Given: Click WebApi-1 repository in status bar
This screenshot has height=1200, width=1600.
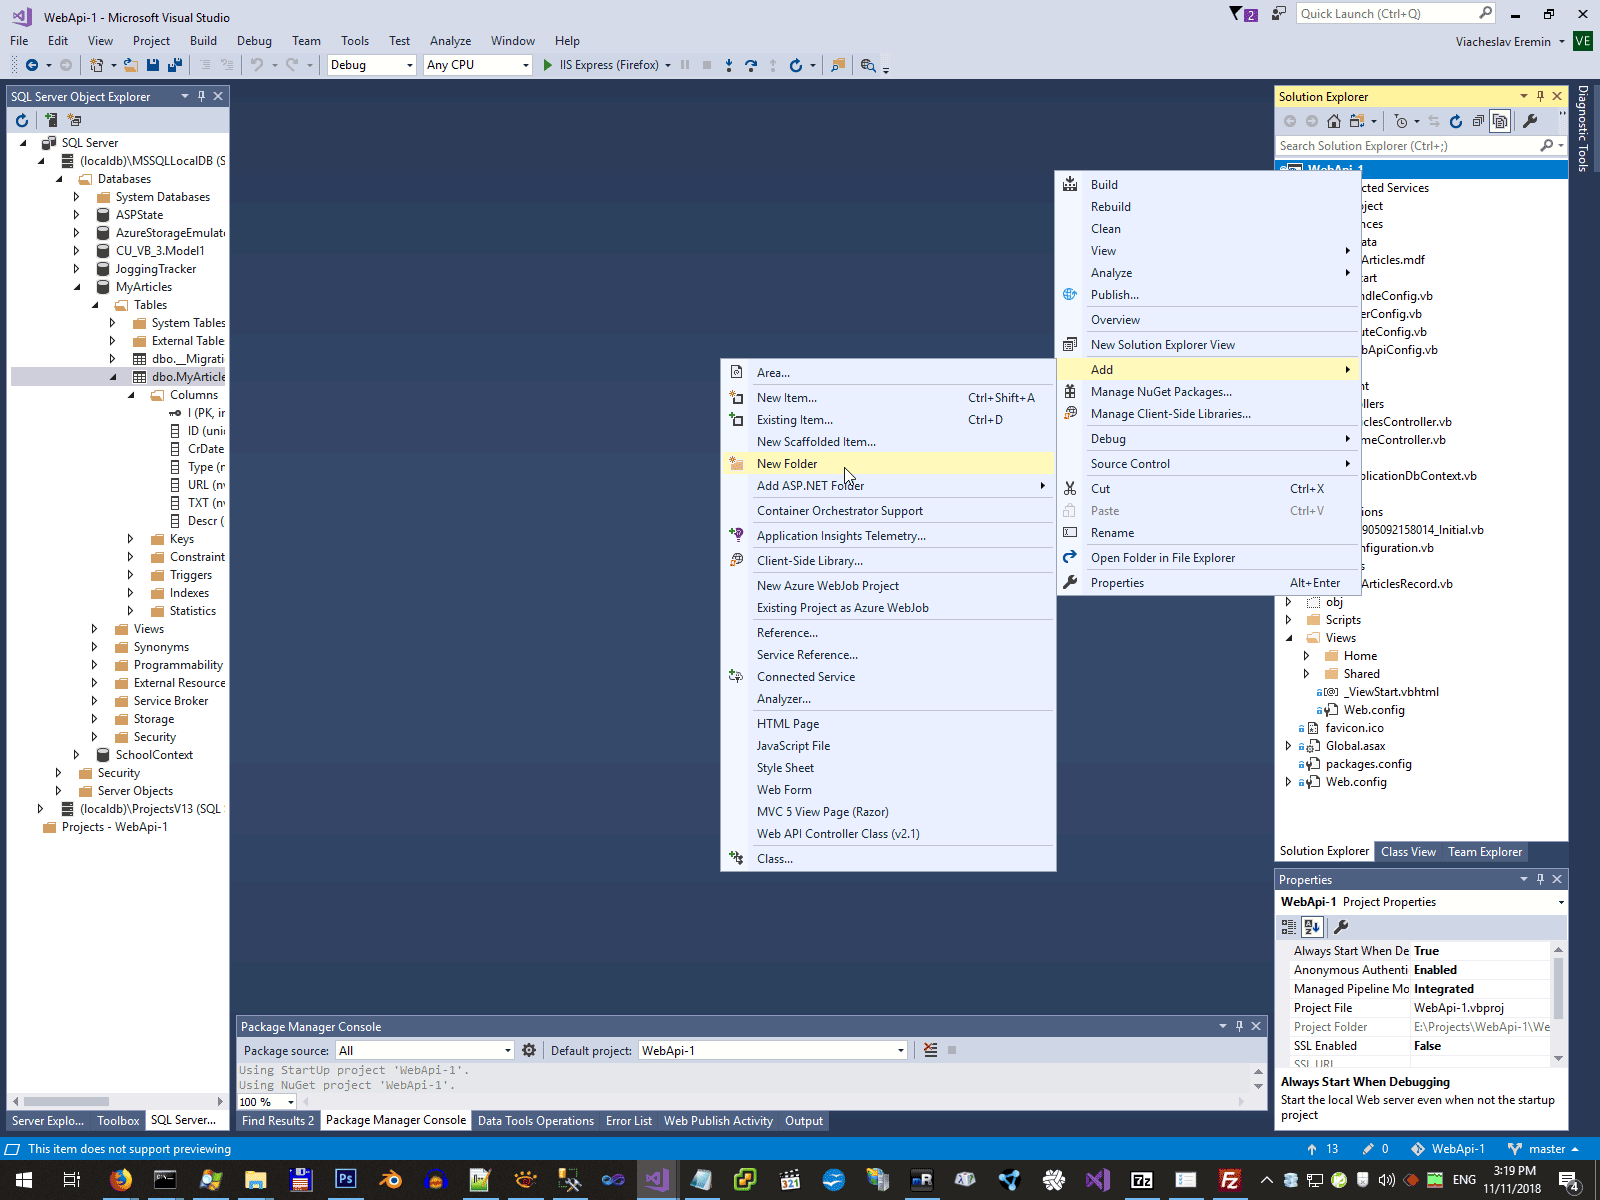Looking at the screenshot, I should tap(1448, 1149).
